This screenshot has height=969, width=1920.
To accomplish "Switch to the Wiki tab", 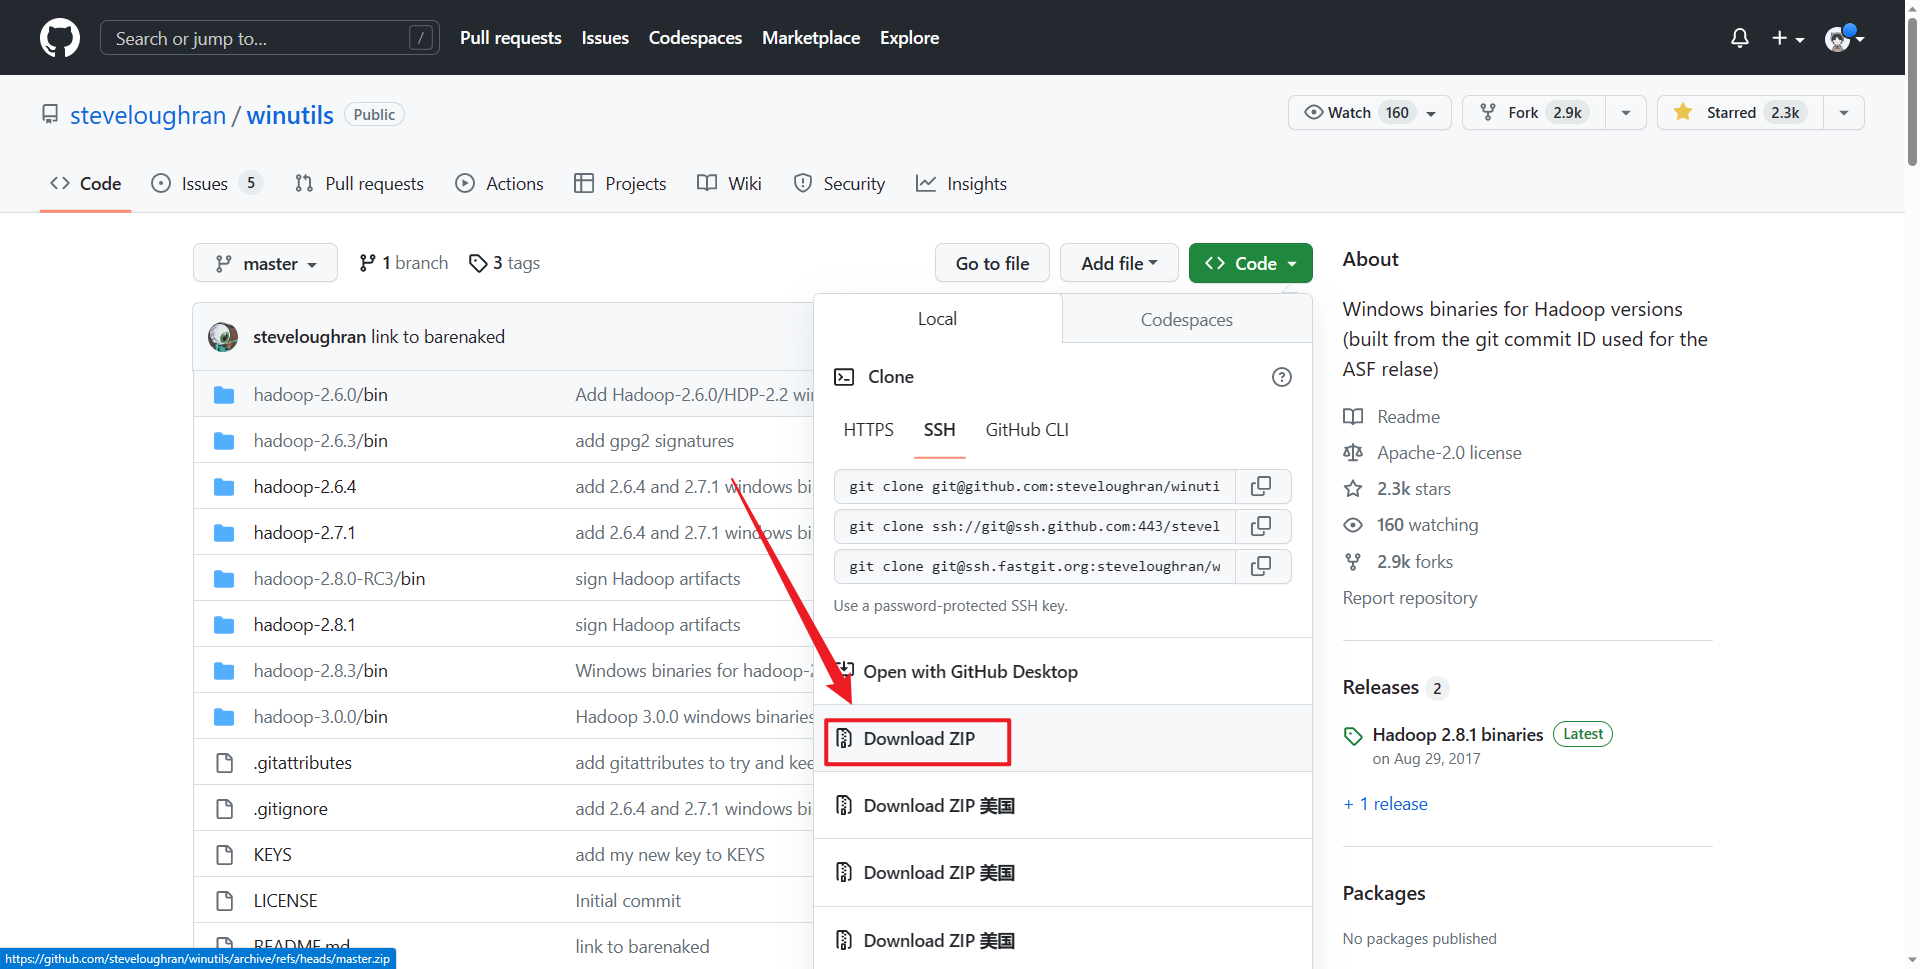I will [x=729, y=184].
